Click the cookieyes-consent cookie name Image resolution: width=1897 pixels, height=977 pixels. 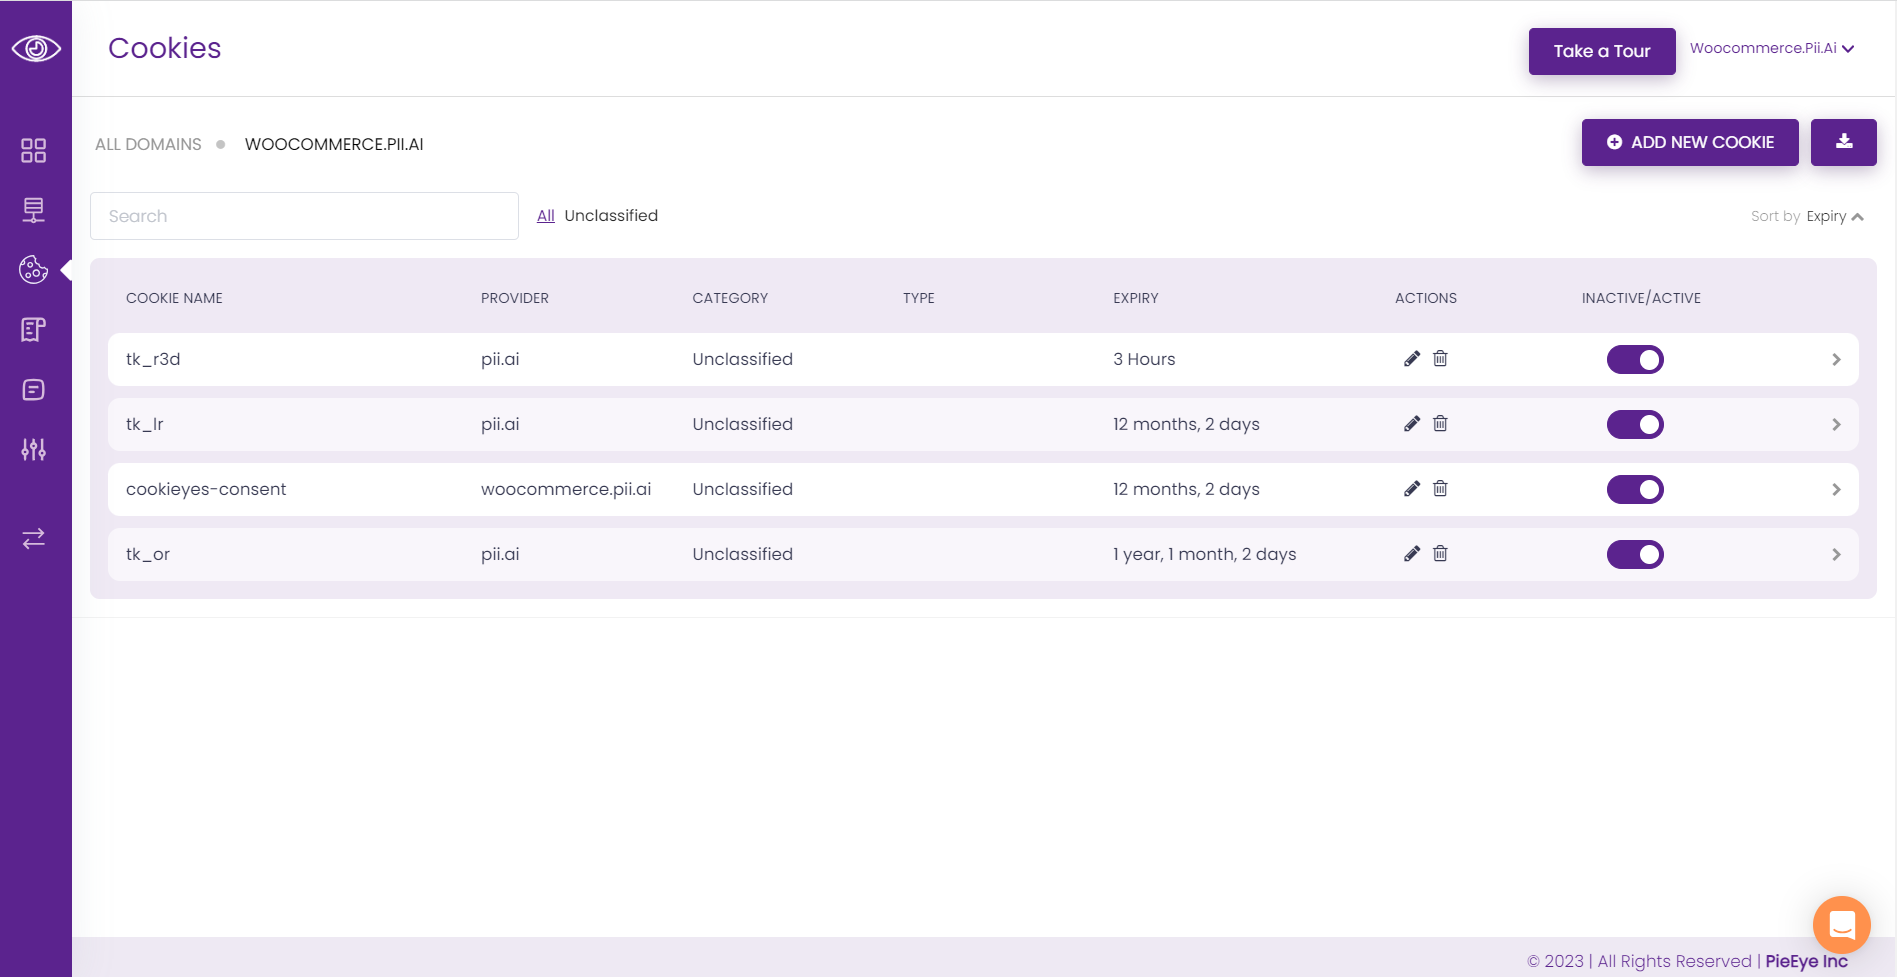click(x=206, y=489)
